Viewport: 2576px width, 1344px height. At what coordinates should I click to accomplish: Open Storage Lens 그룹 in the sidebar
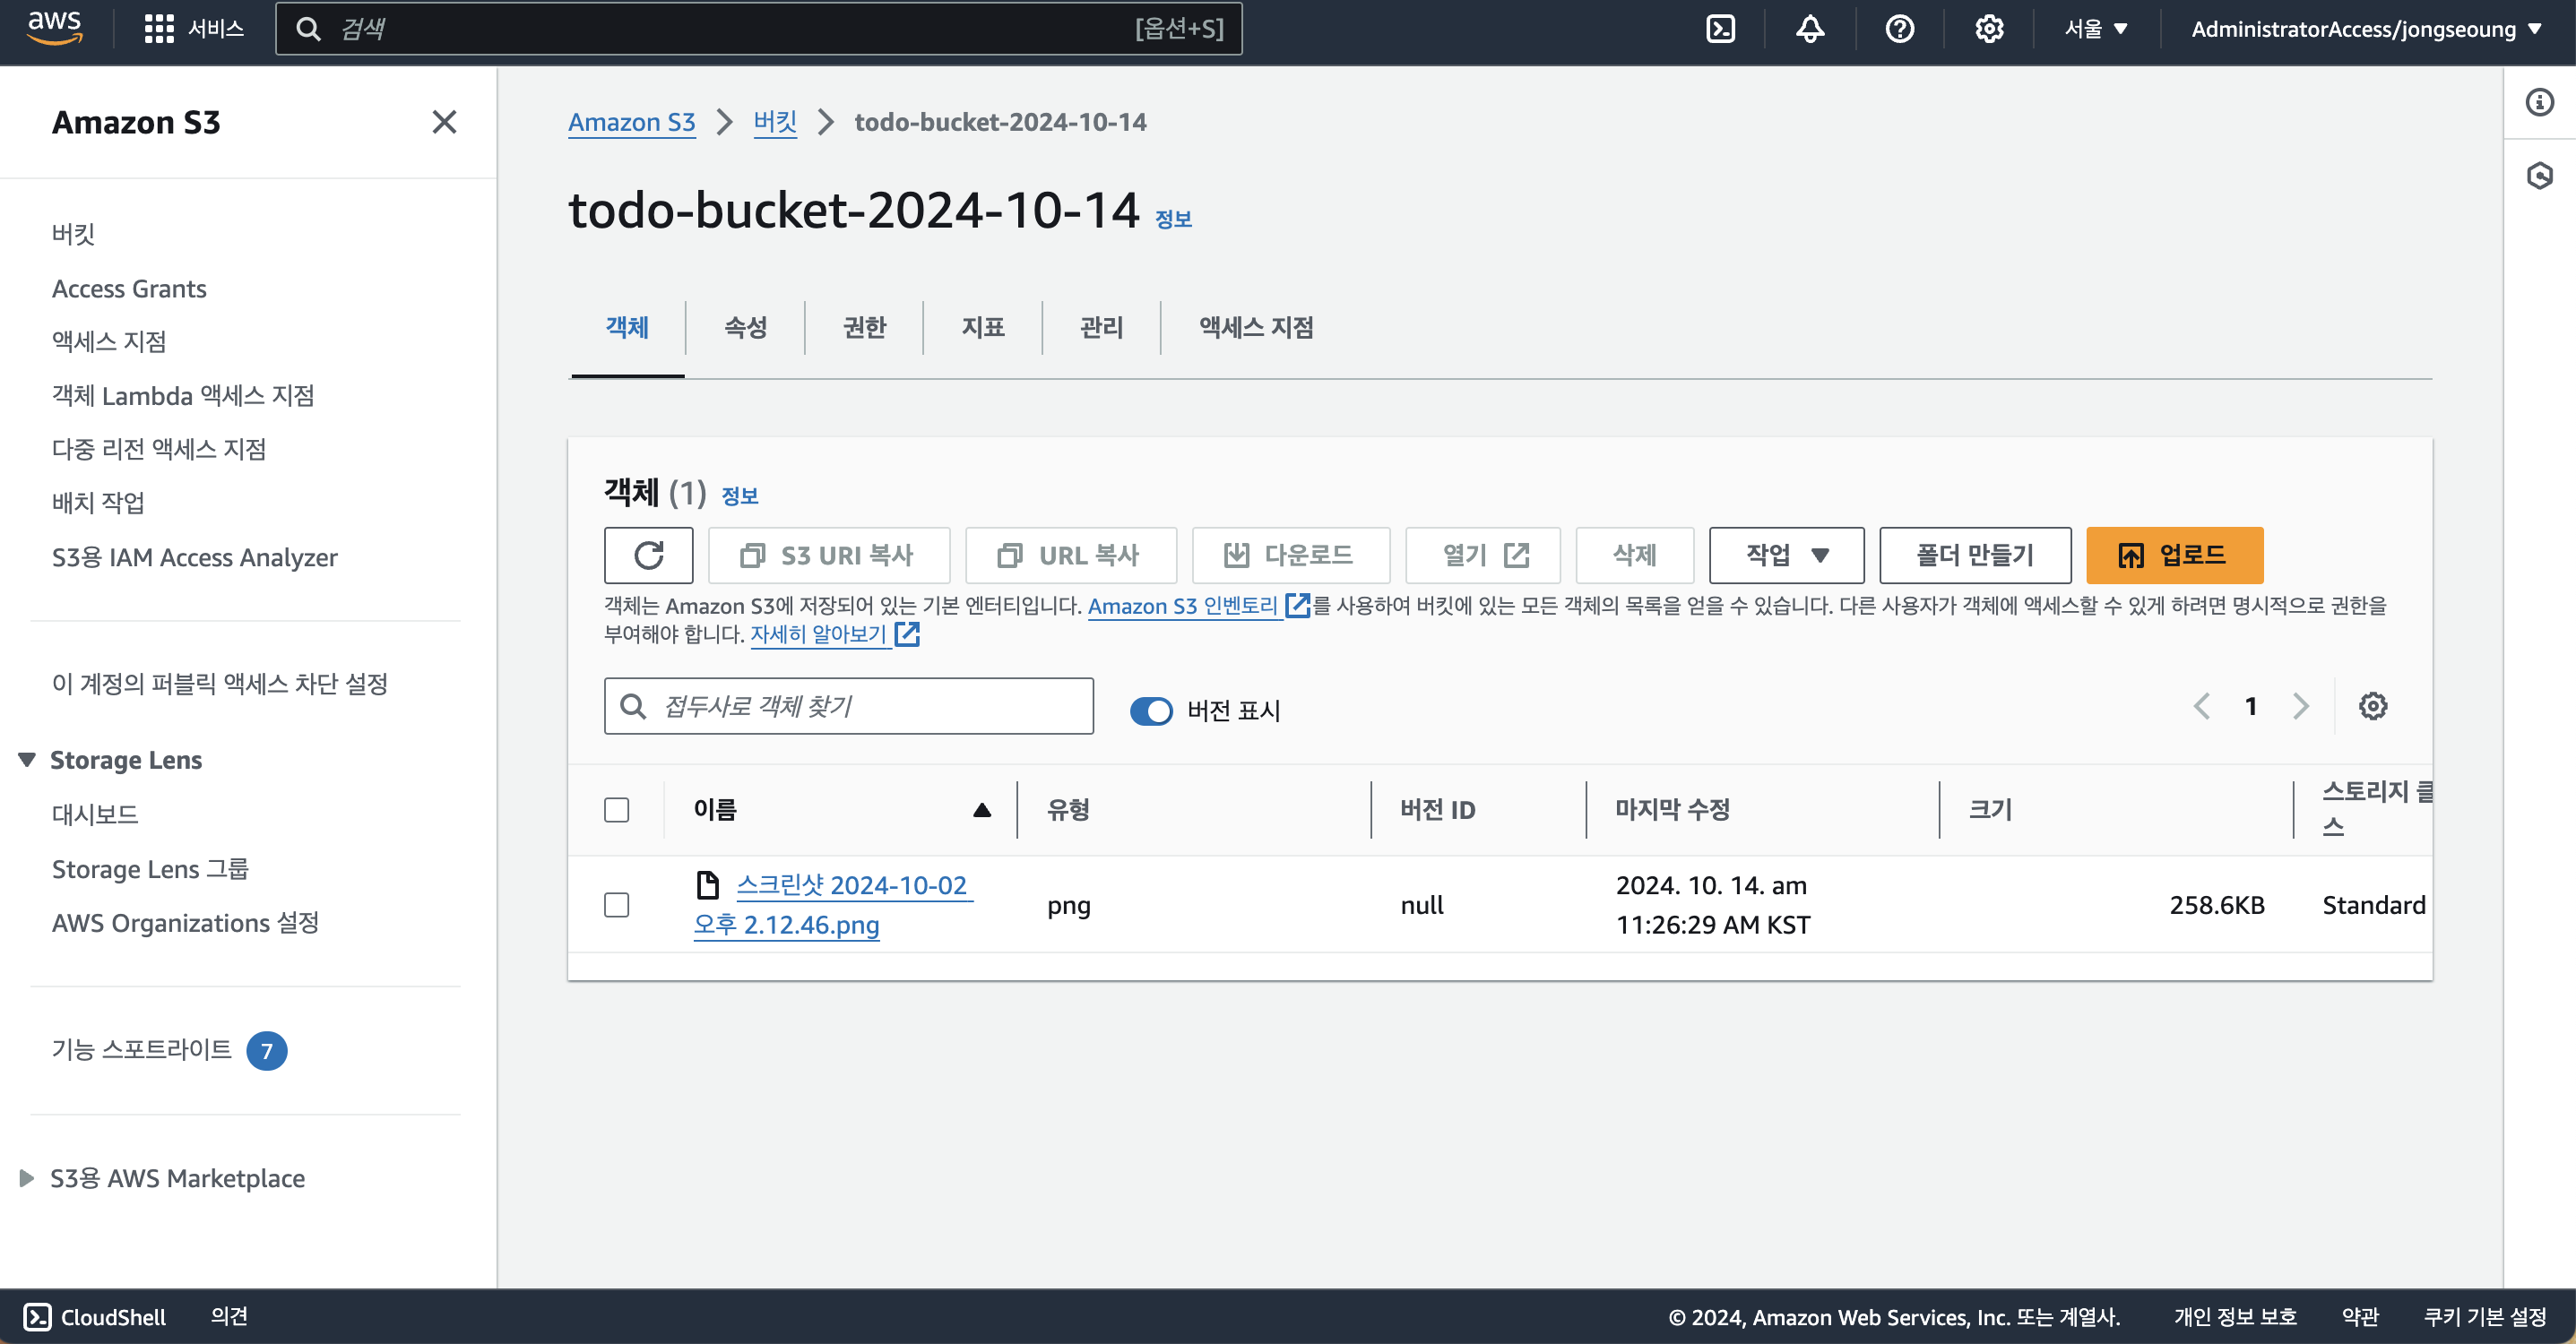point(150,868)
